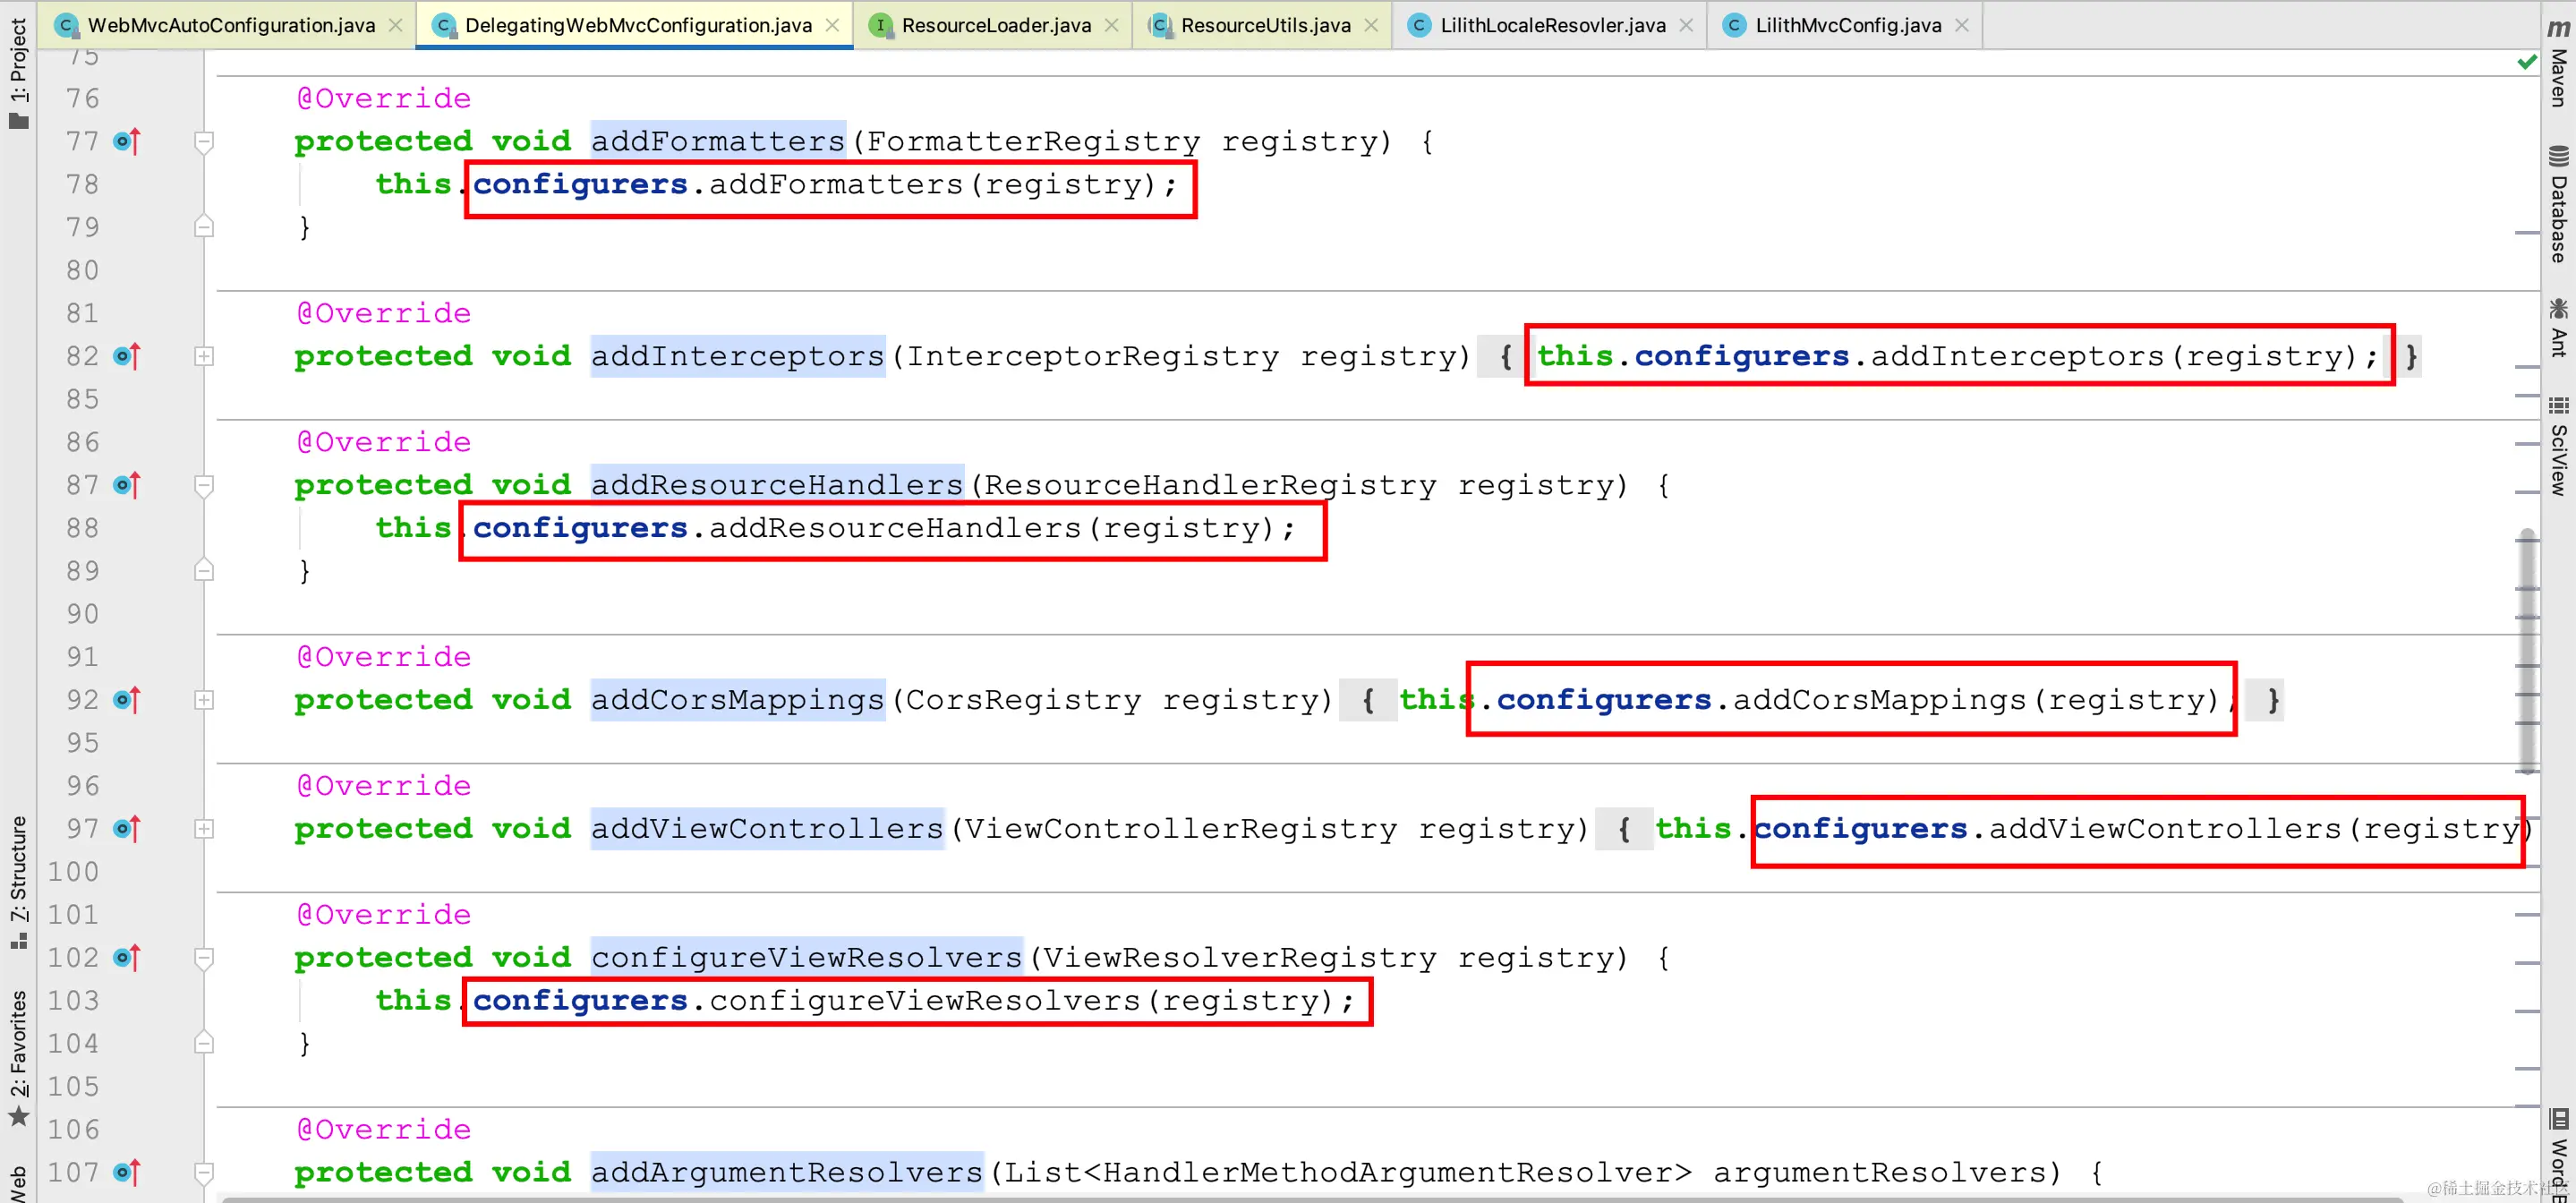Click override gutter icon on line 102
The width and height of the screenshot is (2576, 1203).
tap(127, 958)
